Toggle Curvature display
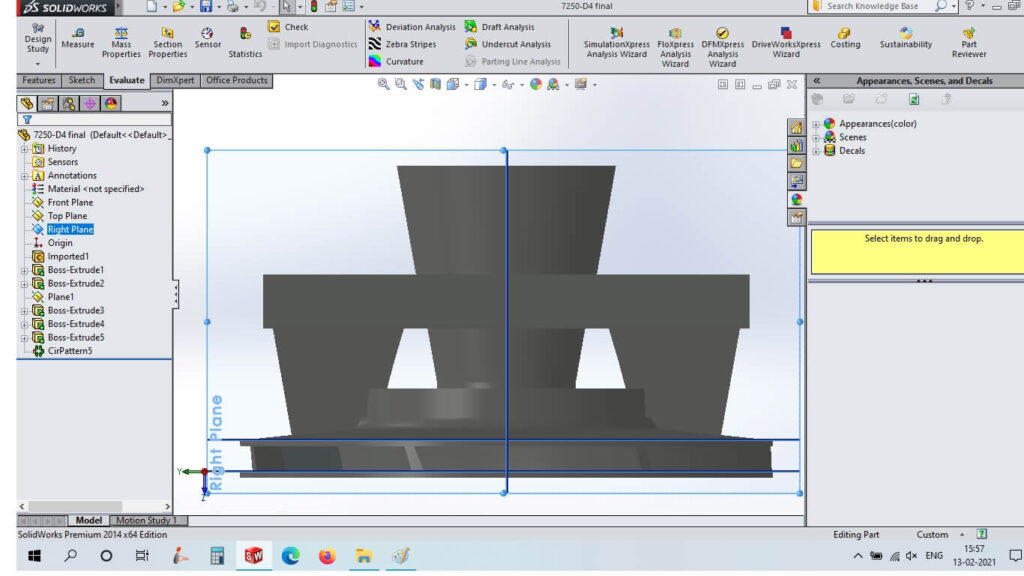 coord(396,61)
